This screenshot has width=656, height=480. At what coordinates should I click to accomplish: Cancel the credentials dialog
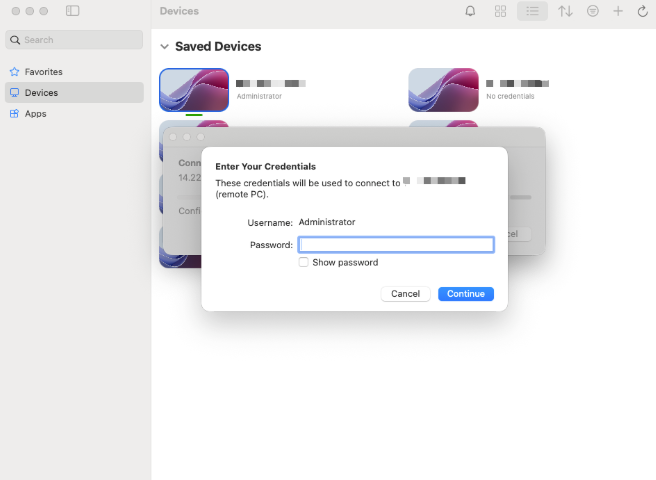click(x=405, y=294)
